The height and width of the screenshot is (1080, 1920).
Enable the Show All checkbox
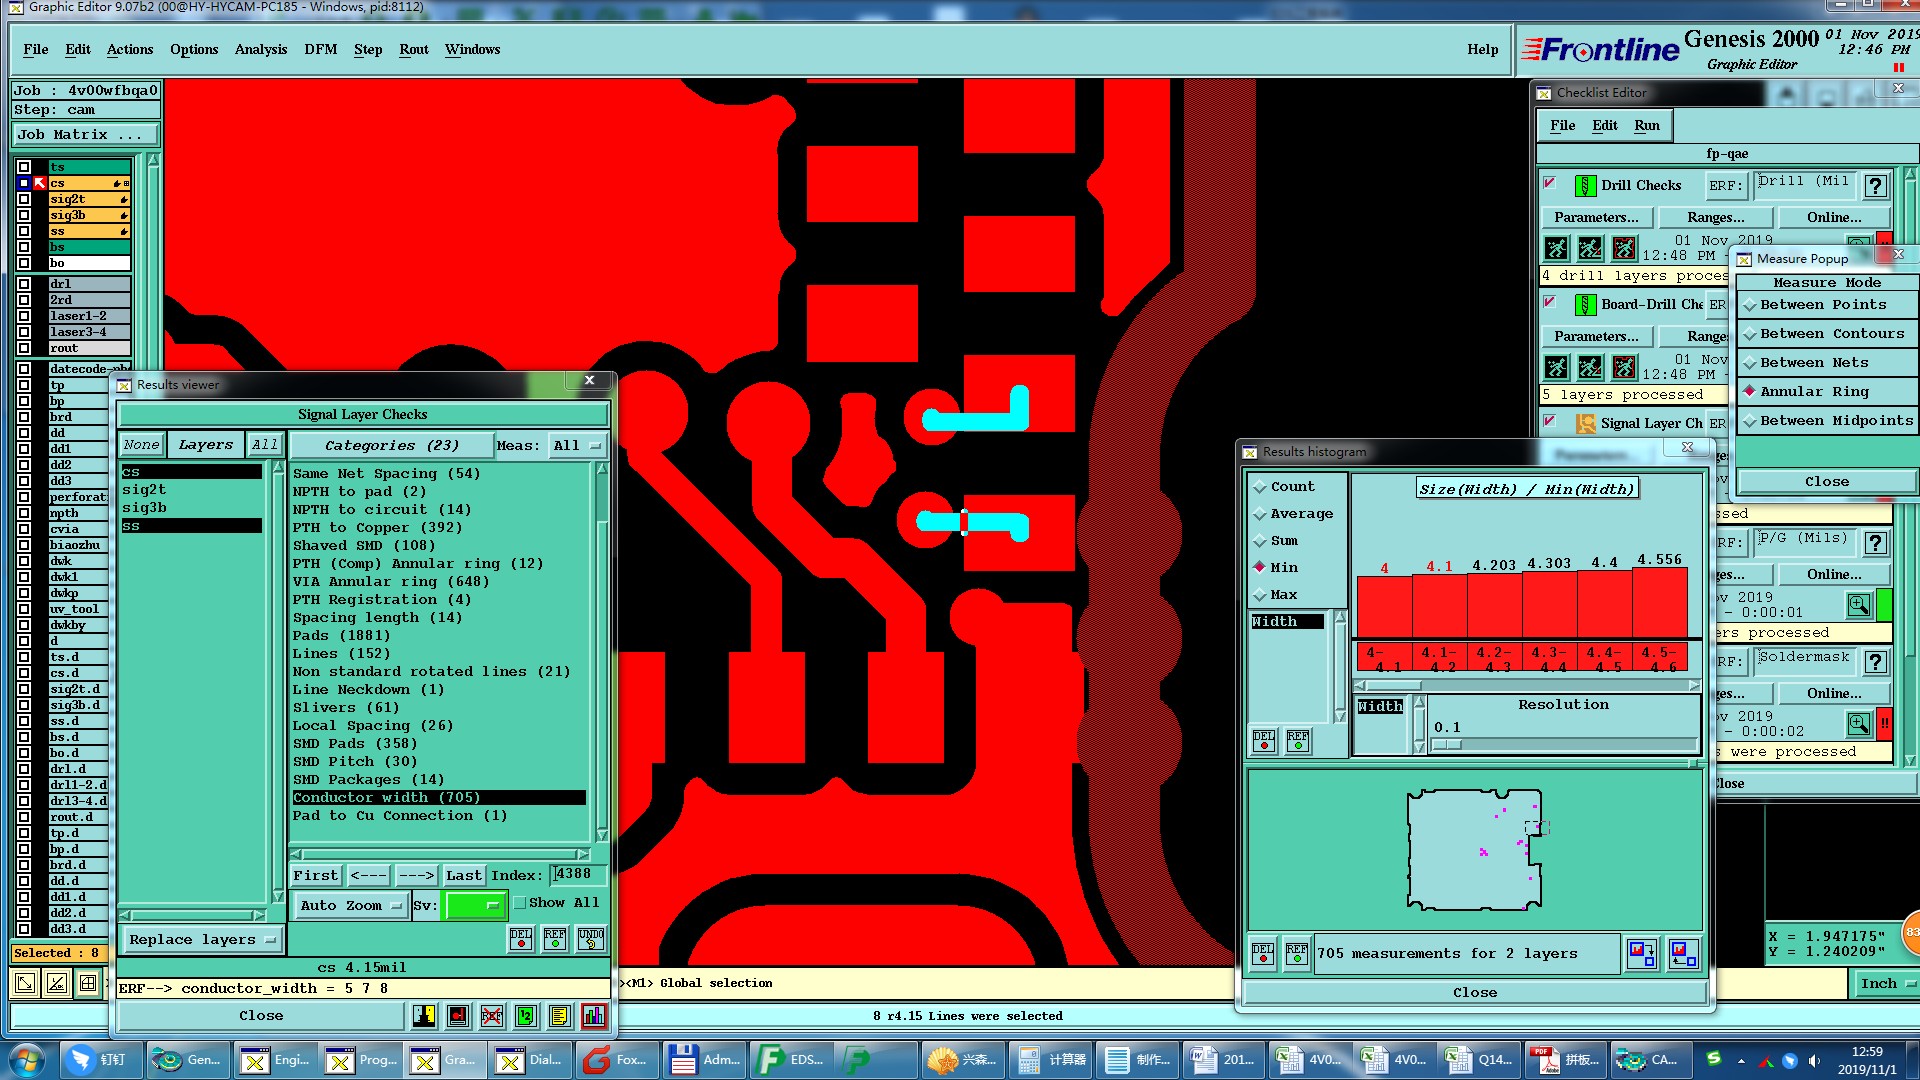(520, 903)
